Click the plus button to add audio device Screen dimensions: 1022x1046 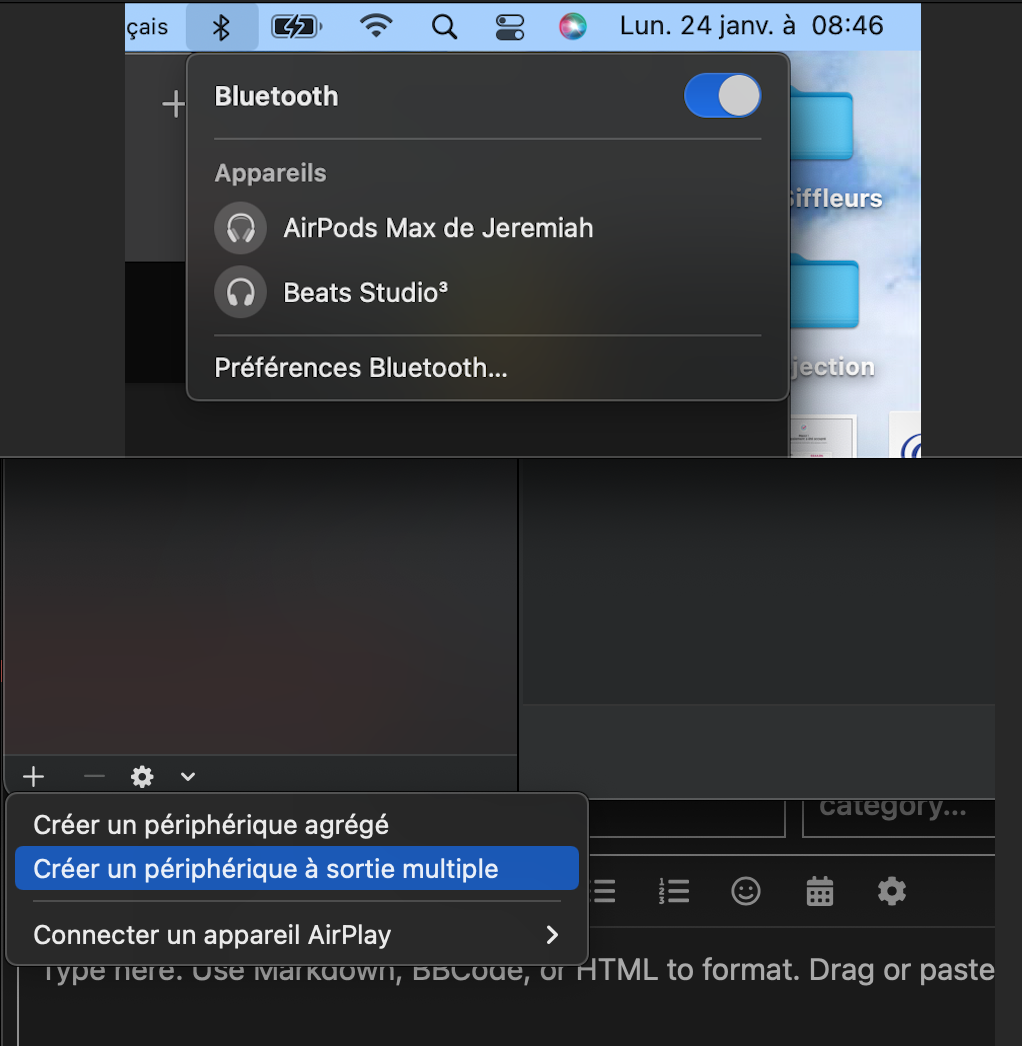click(x=33, y=776)
